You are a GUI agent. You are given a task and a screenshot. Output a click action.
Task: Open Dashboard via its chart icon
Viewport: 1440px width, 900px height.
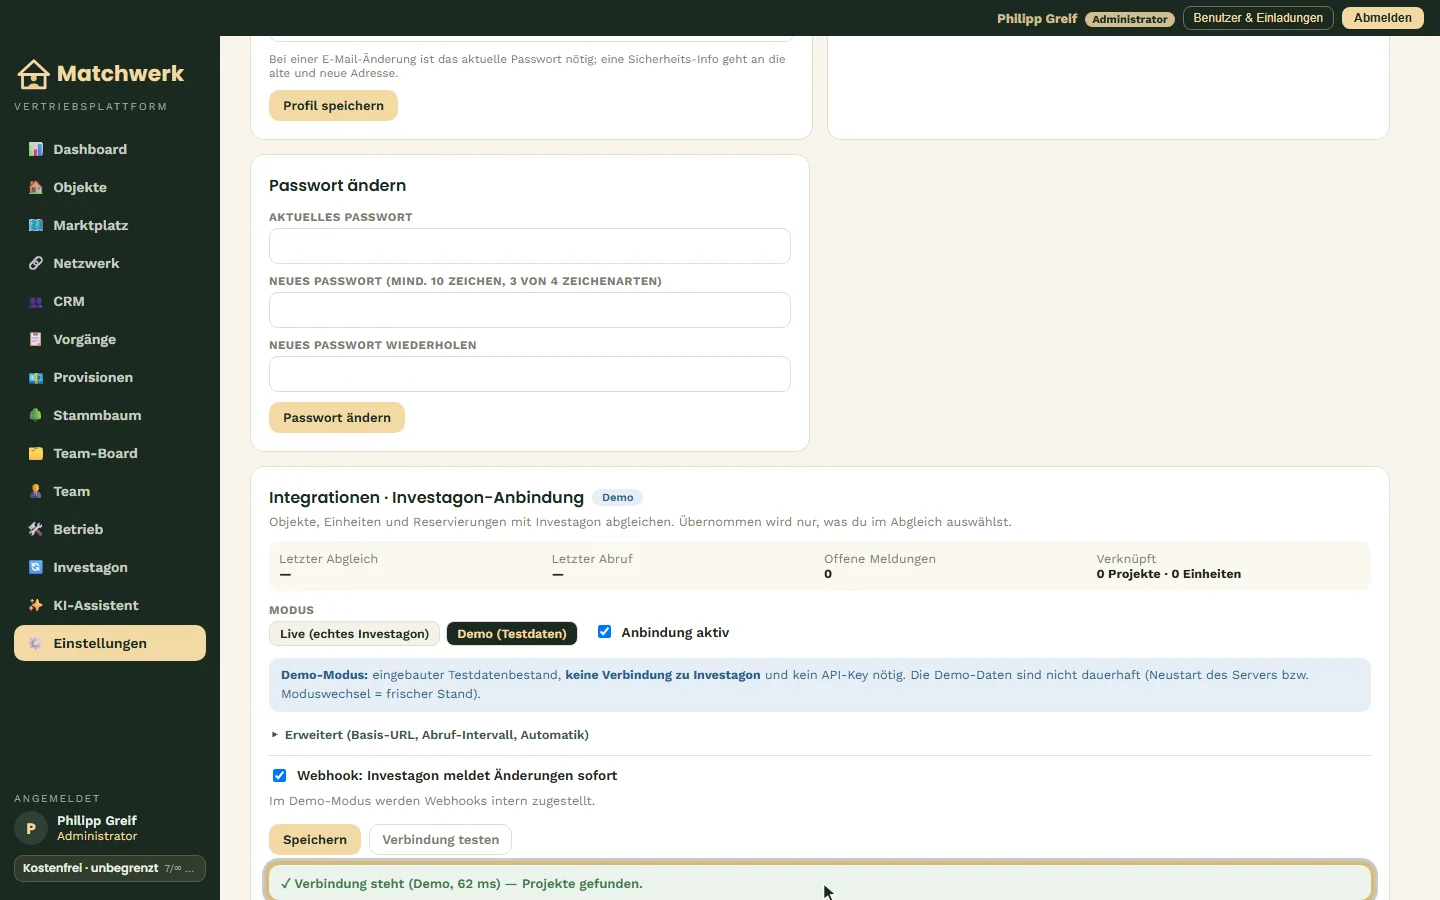tap(36, 149)
